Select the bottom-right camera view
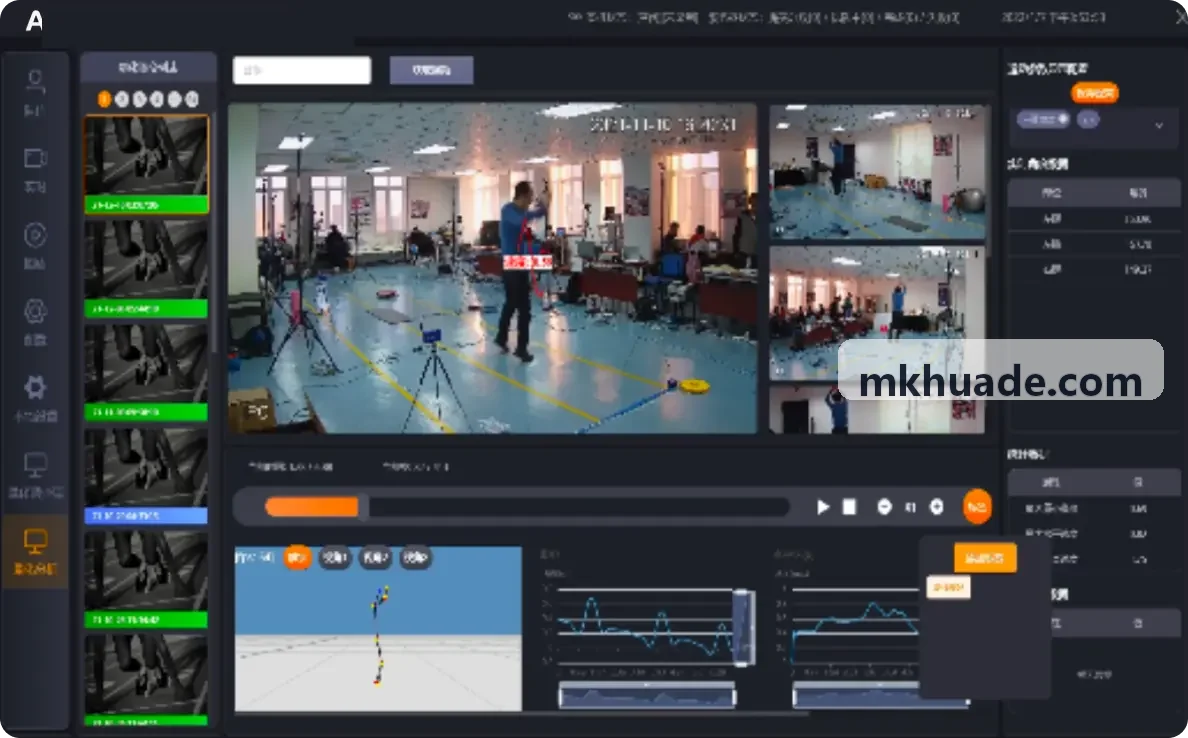Image resolution: width=1188 pixels, height=738 pixels. [x=877, y=410]
